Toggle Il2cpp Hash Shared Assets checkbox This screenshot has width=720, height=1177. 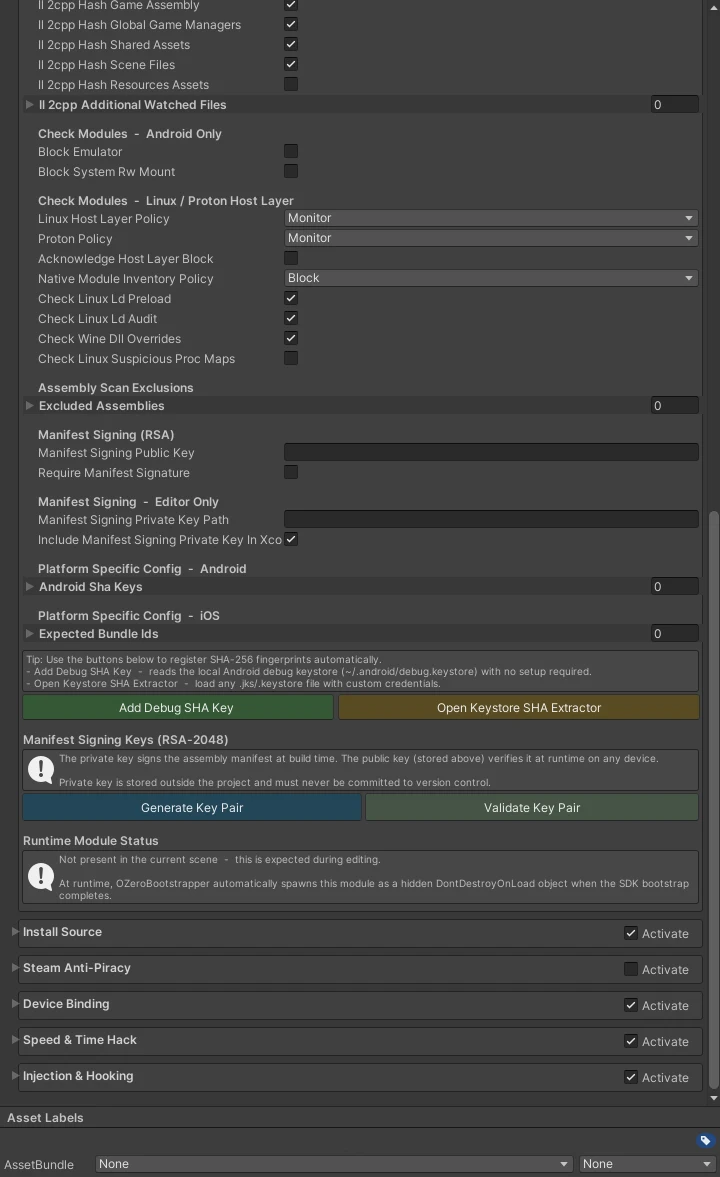click(291, 44)
